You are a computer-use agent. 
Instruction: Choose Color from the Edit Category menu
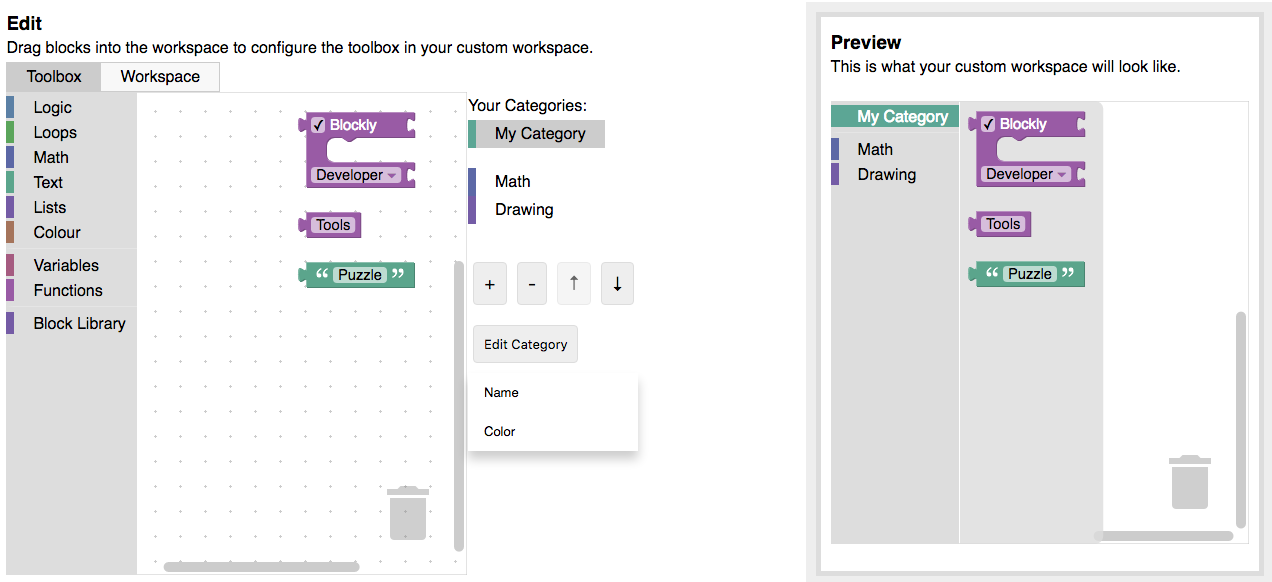(x=500, y=431)
